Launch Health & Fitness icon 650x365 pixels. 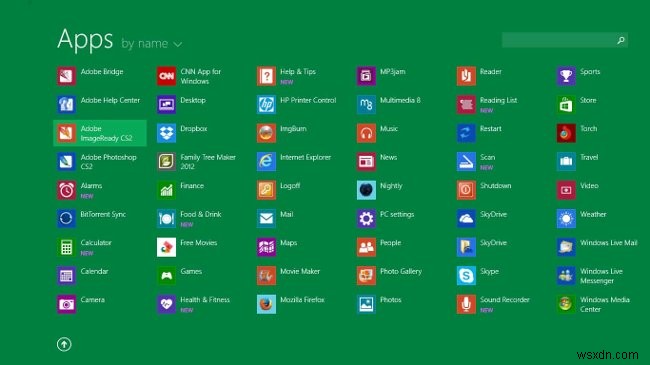tap(166, 304)
